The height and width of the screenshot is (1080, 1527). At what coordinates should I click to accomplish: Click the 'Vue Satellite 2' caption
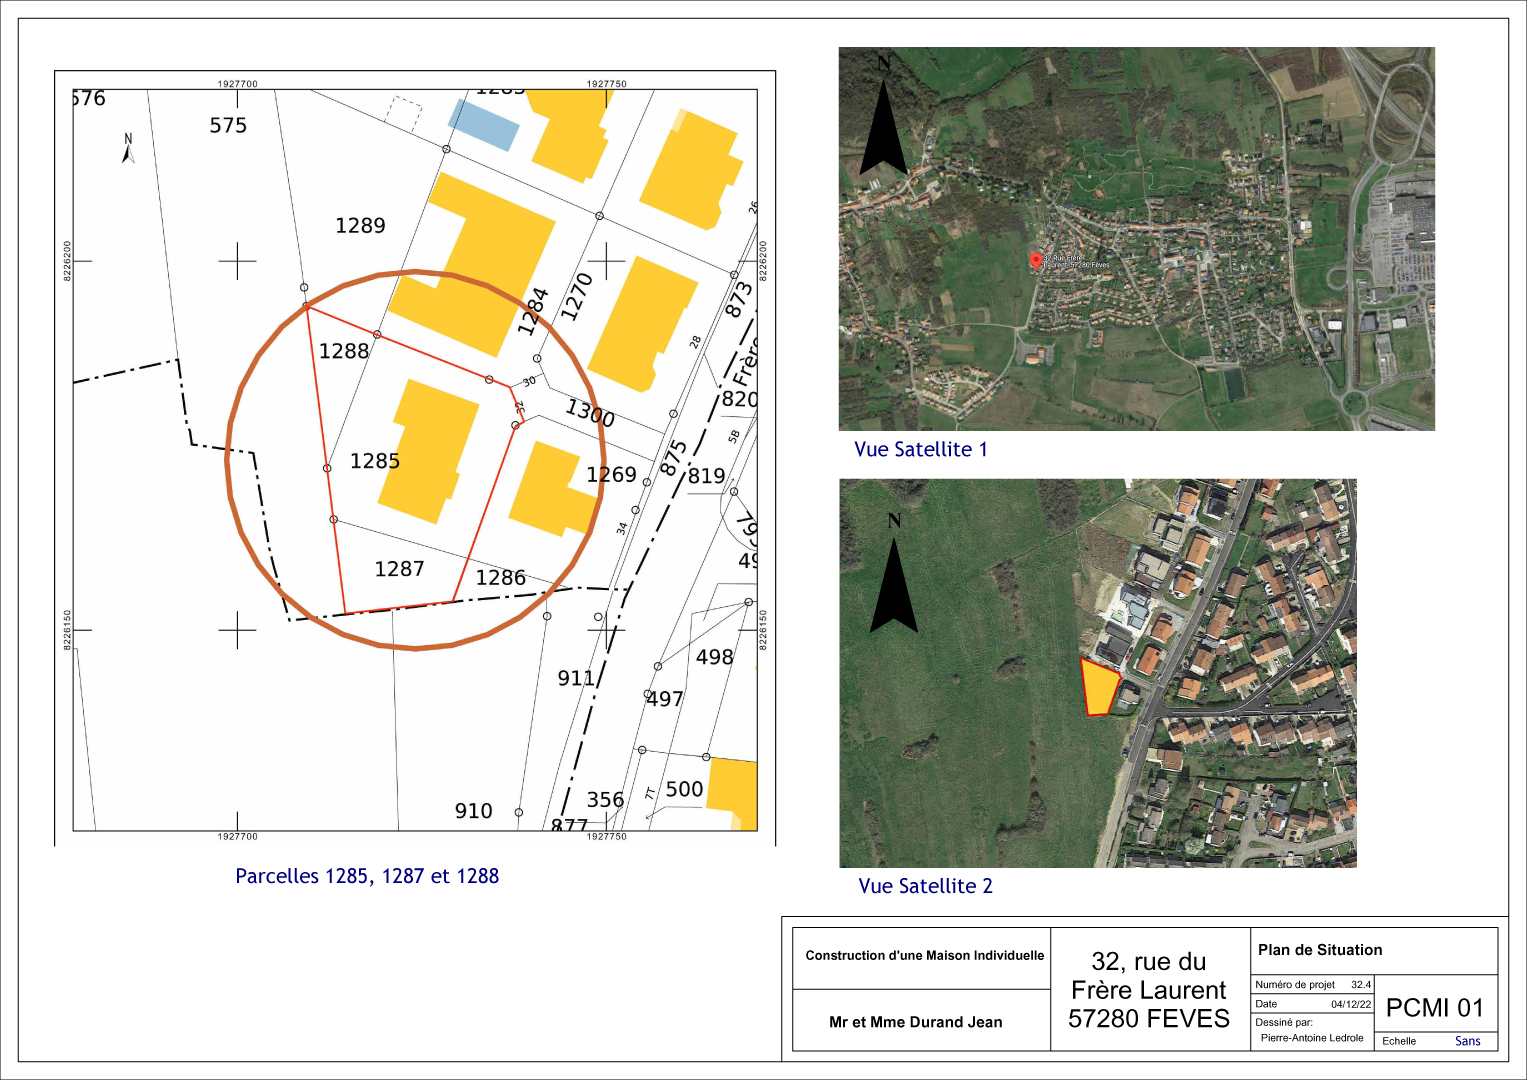[x=925, y=886]
